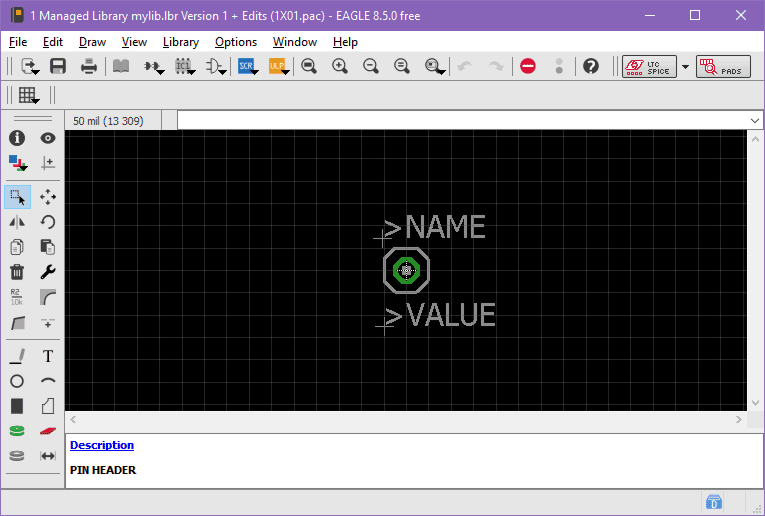Click the Description link

coord(101,445)
